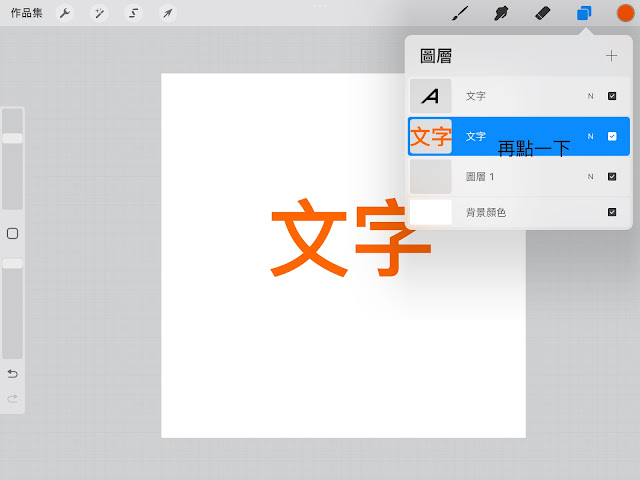The width and height of the screenshot is (640, 480).
Task: Select the 圖層 1 layer
Action: tap(519, 176)
